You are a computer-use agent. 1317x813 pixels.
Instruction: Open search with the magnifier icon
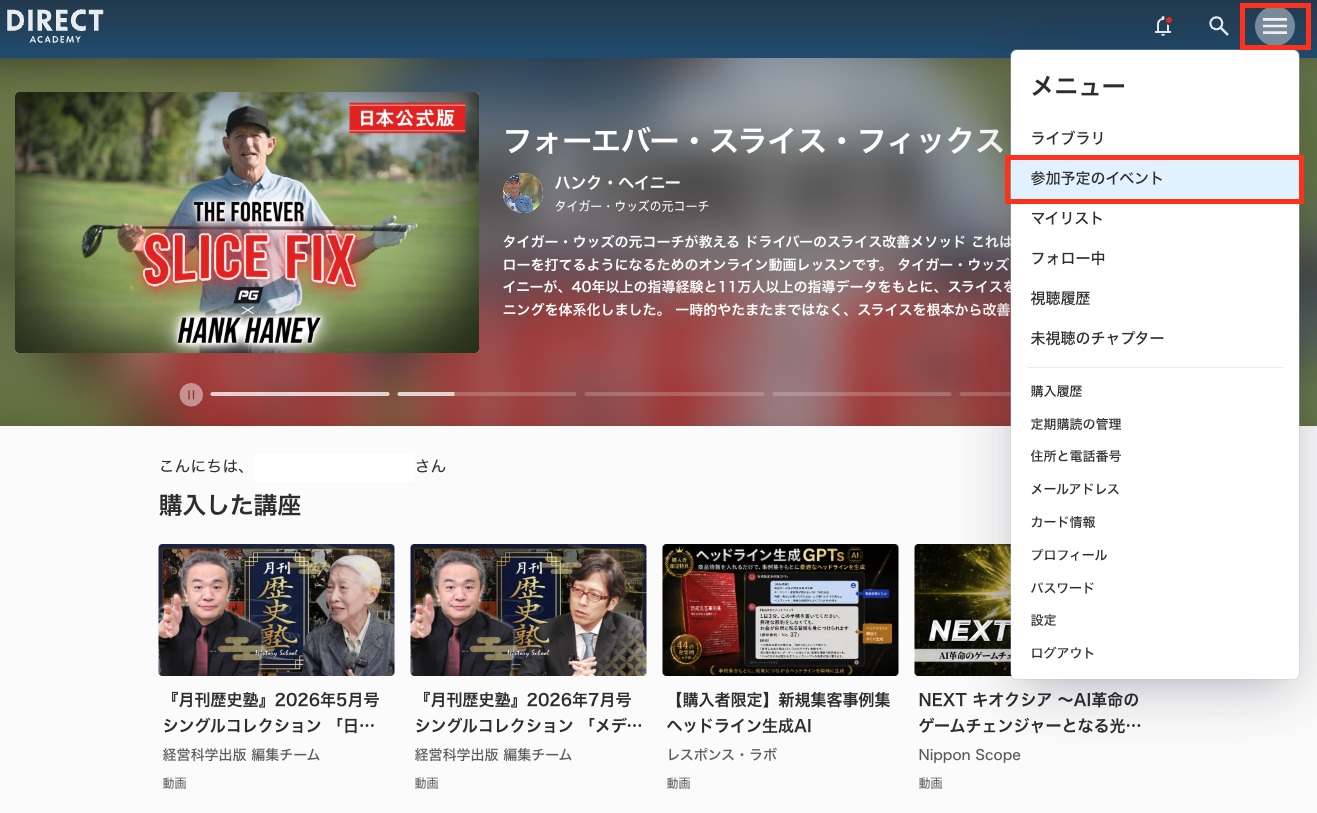(x=1218, y=26)
